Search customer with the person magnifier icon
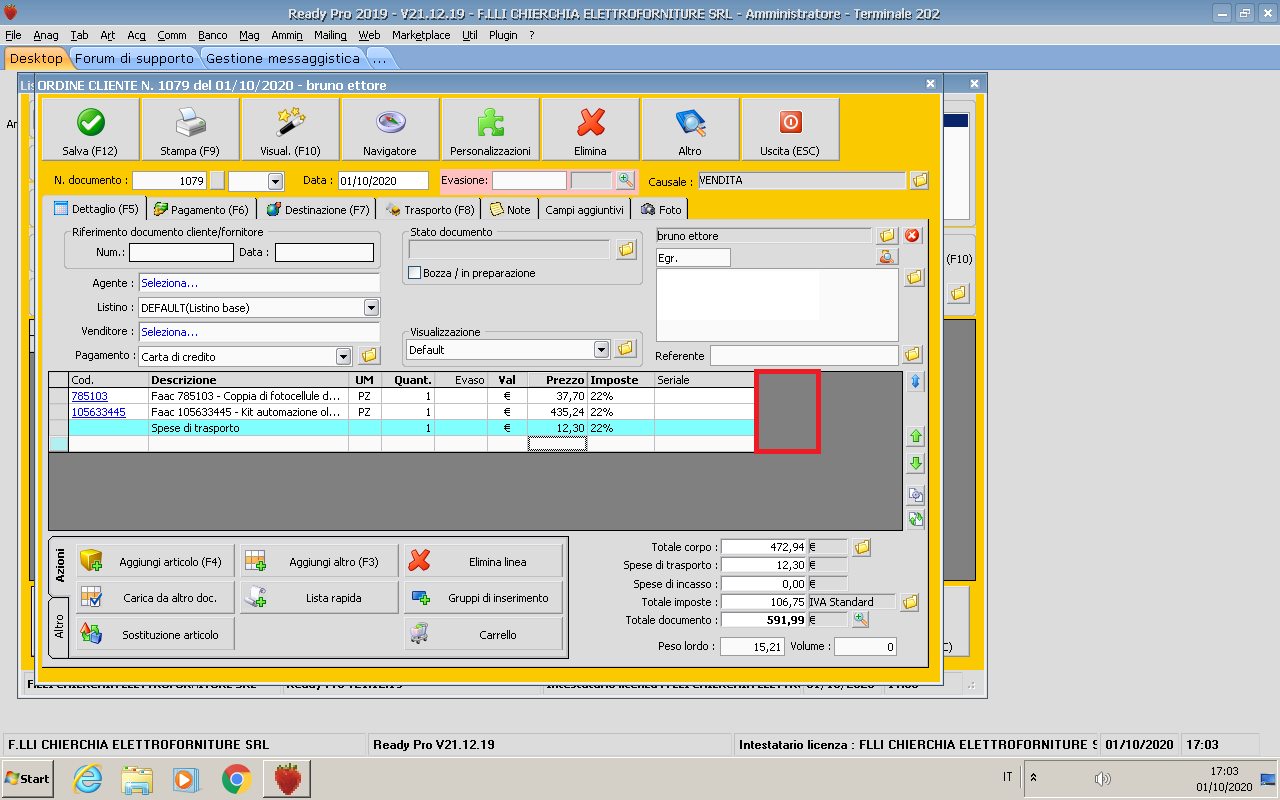Viewport: 1280px width, 800px height. [887, 257]
